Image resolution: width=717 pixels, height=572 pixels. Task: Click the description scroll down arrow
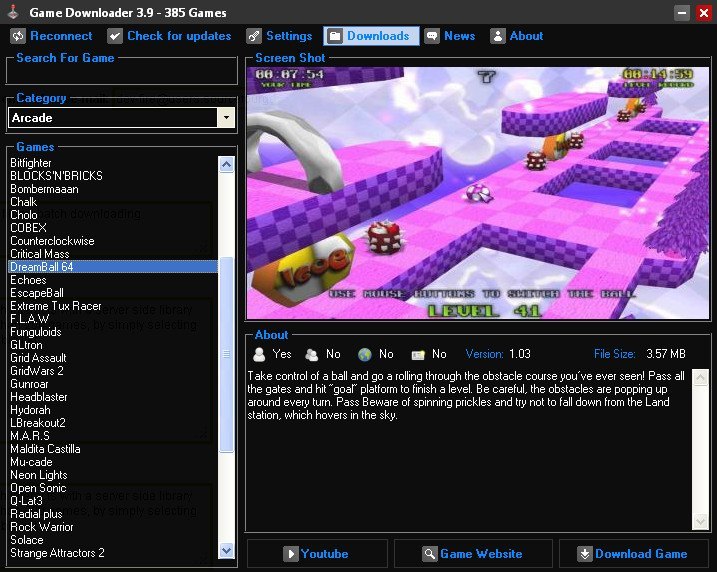point(701,521)
